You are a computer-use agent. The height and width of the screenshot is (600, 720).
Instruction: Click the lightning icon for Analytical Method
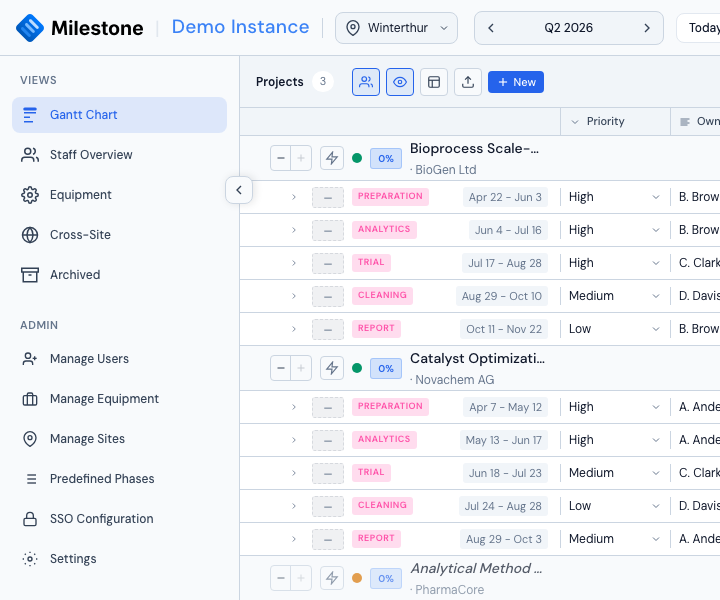pyautogui.click(x=332, y=578)
